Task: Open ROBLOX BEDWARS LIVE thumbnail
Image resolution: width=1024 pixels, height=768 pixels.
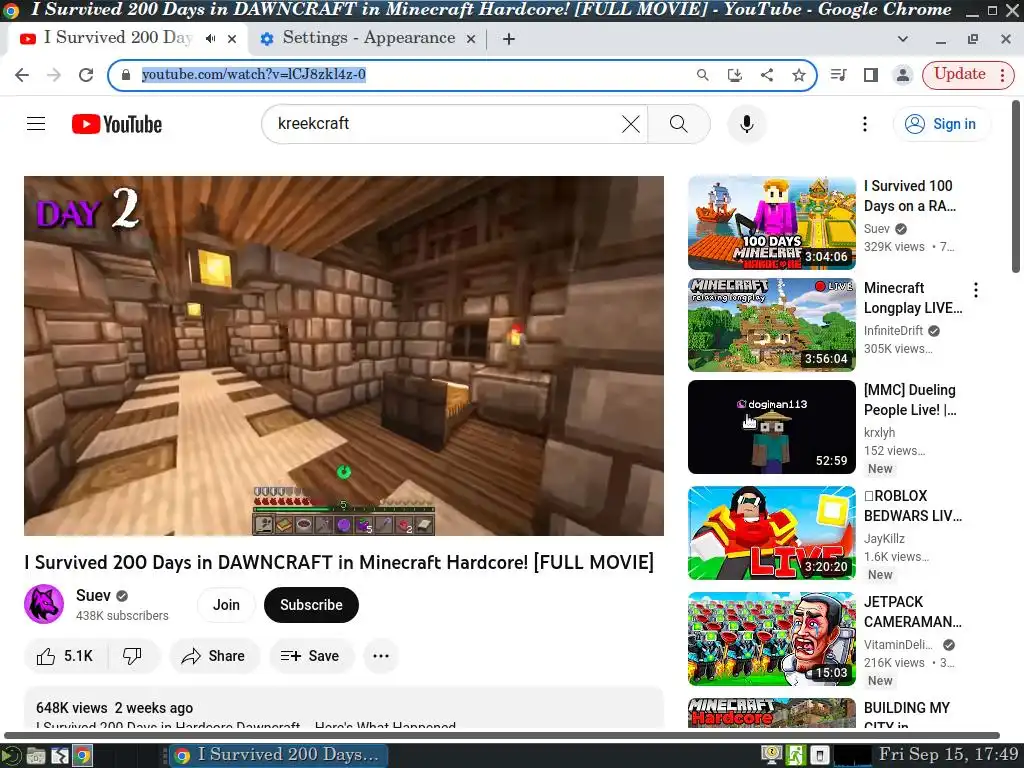Action: (x=772, y=533)
